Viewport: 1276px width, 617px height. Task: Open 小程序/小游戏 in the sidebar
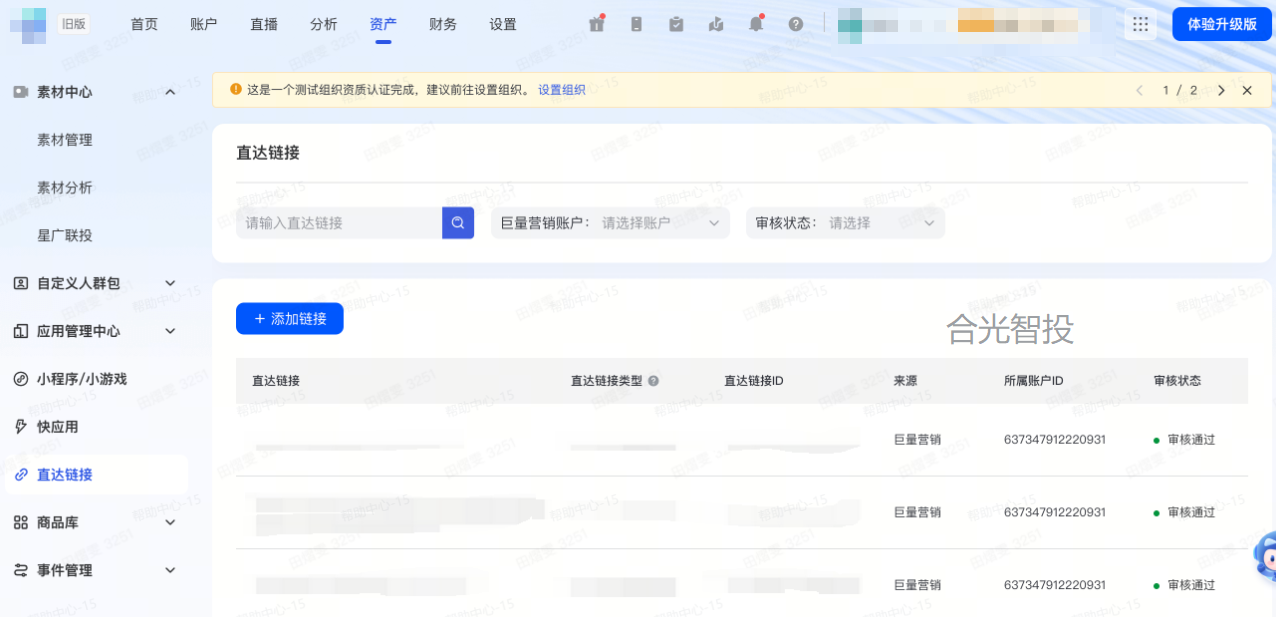(82, 379)
